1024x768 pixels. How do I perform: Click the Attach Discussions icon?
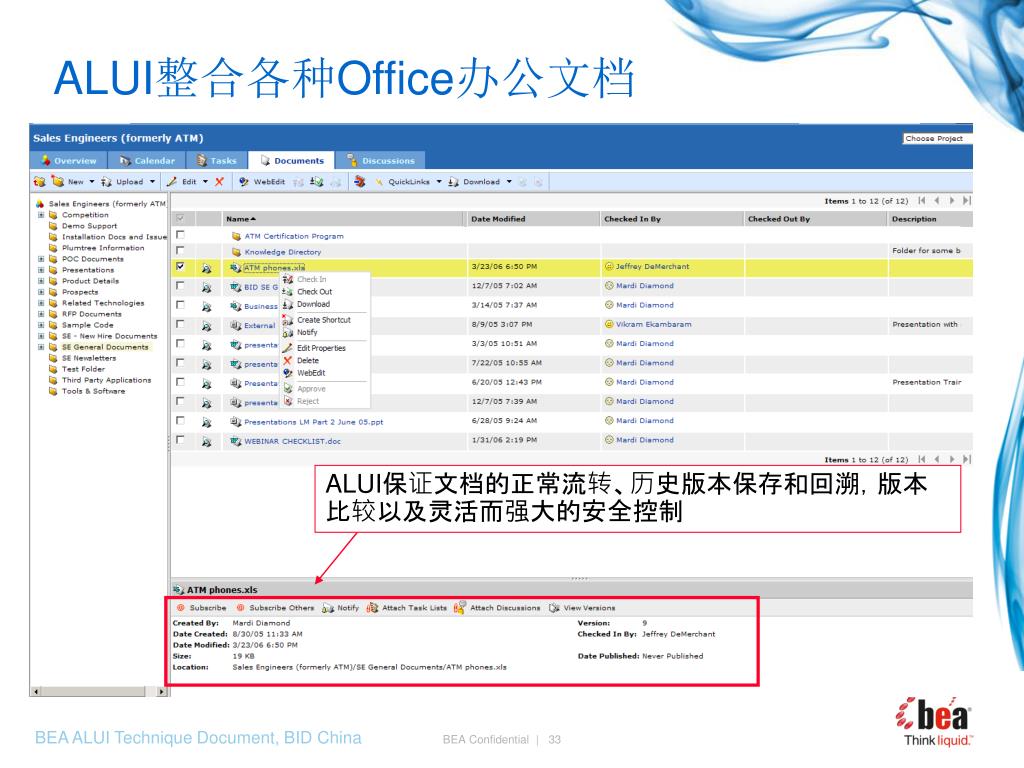pos(460,607)
